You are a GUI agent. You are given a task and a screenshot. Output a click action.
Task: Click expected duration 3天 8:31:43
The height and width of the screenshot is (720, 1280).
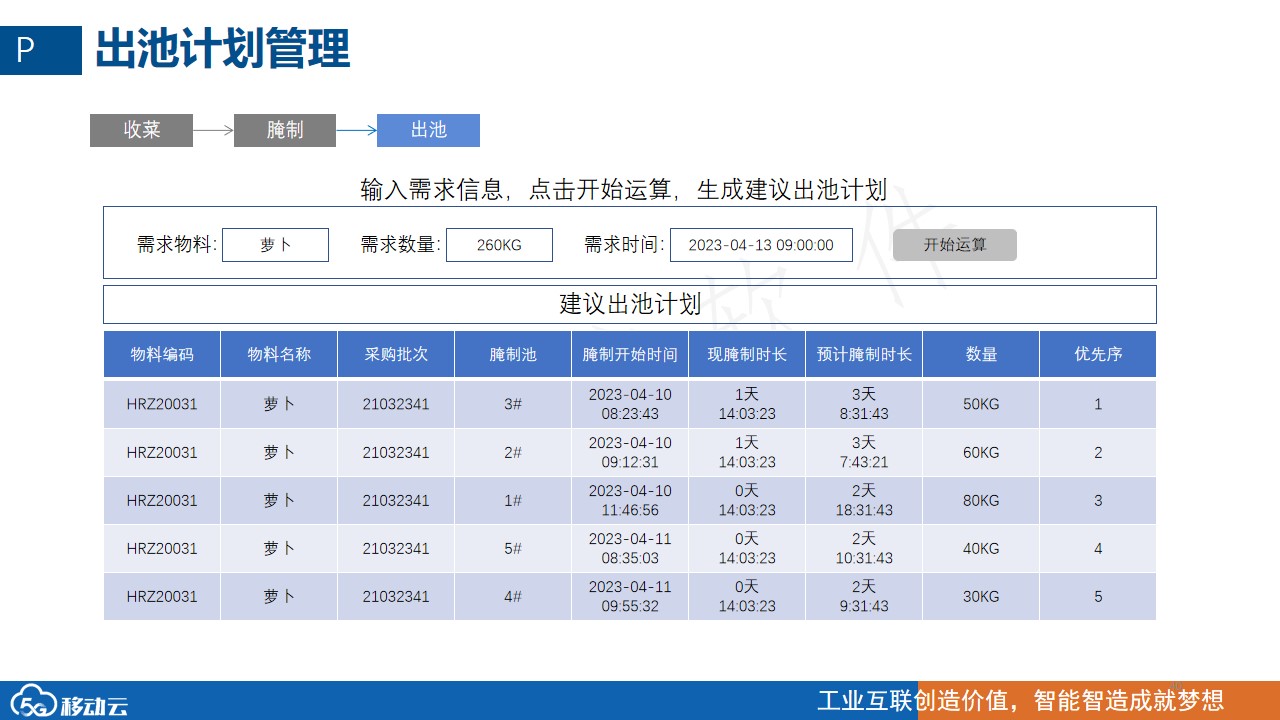click(864, 404)
